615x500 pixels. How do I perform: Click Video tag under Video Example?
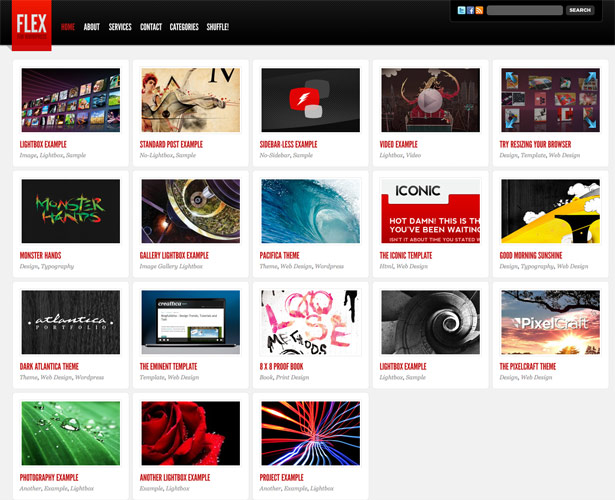tap(413, 155)
